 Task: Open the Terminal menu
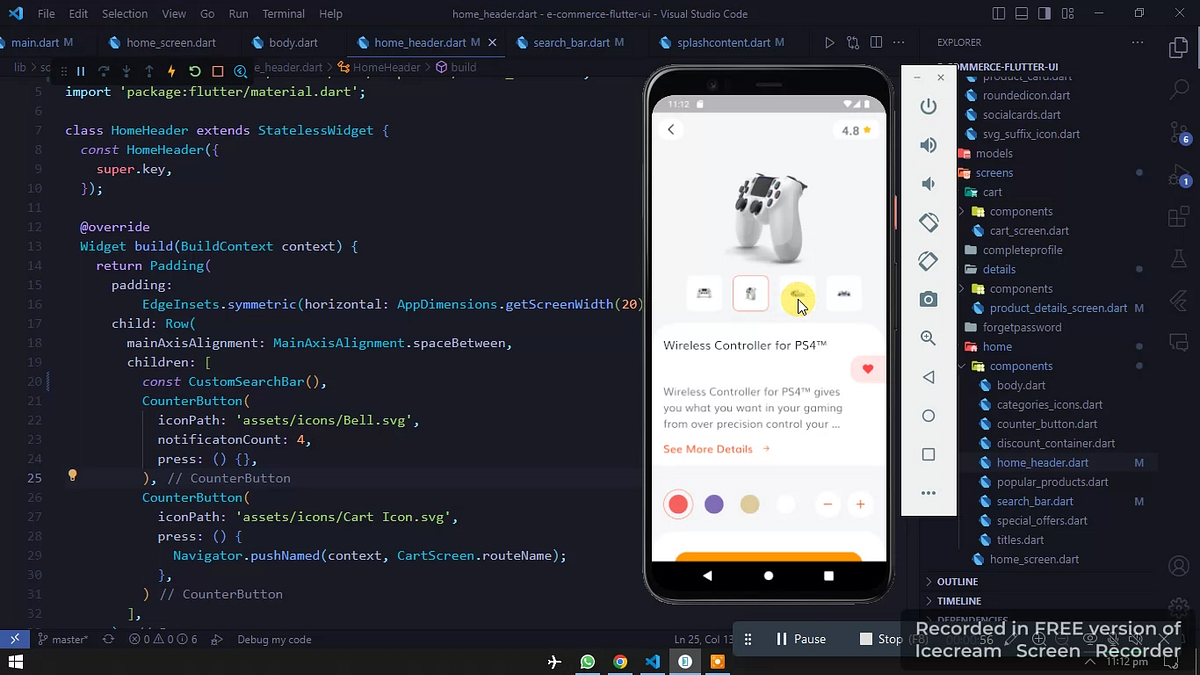(283, 13)
